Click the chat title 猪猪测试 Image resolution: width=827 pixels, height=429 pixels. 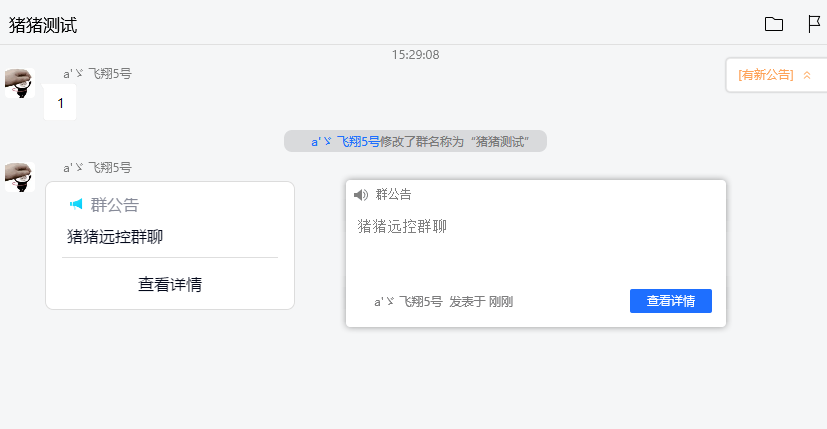point(43,25)
